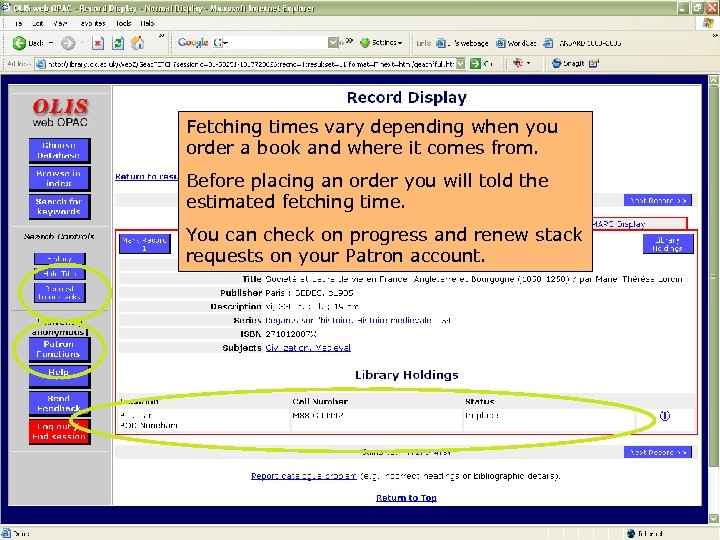Open the Back button history dropdown arrow
Viewport: 720px width, 540px height.
point(51,43)
